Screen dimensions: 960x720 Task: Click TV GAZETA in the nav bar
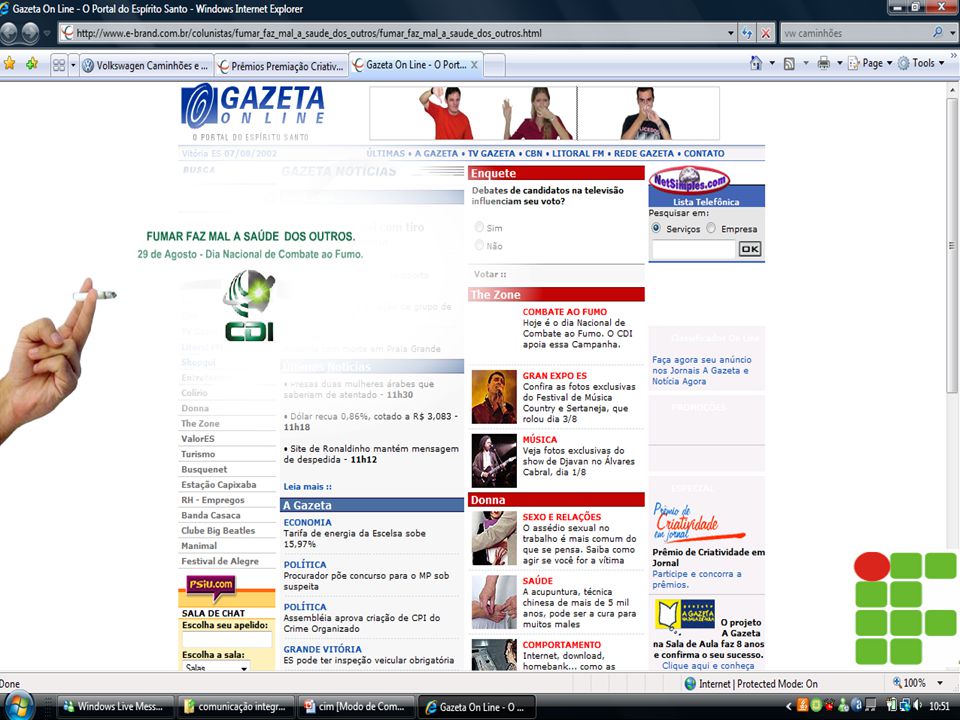492,153
